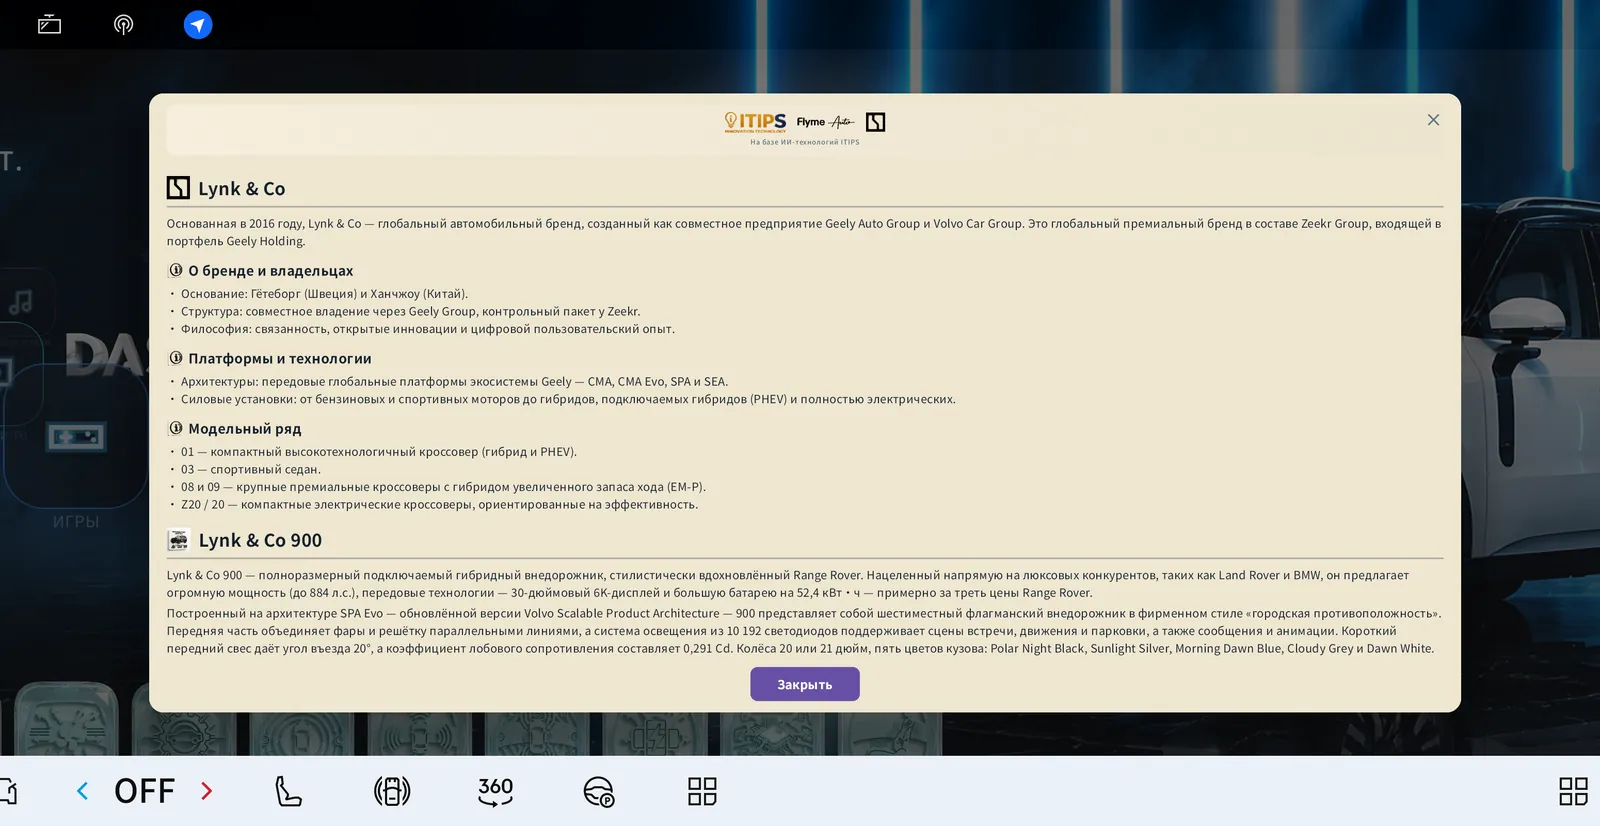Open the auto parking steering wheel icon
This screenshot has height=826, width=1600.
(x=599, y=791)
